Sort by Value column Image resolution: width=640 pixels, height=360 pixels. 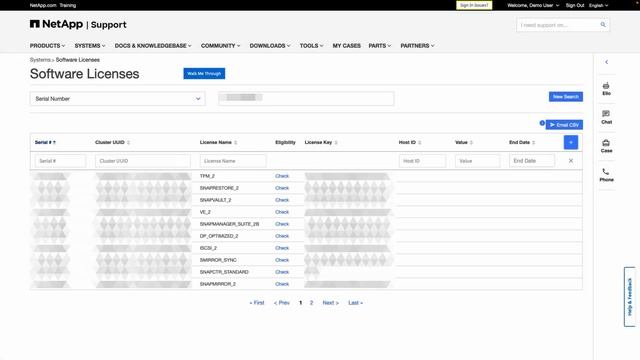point(464,142)
